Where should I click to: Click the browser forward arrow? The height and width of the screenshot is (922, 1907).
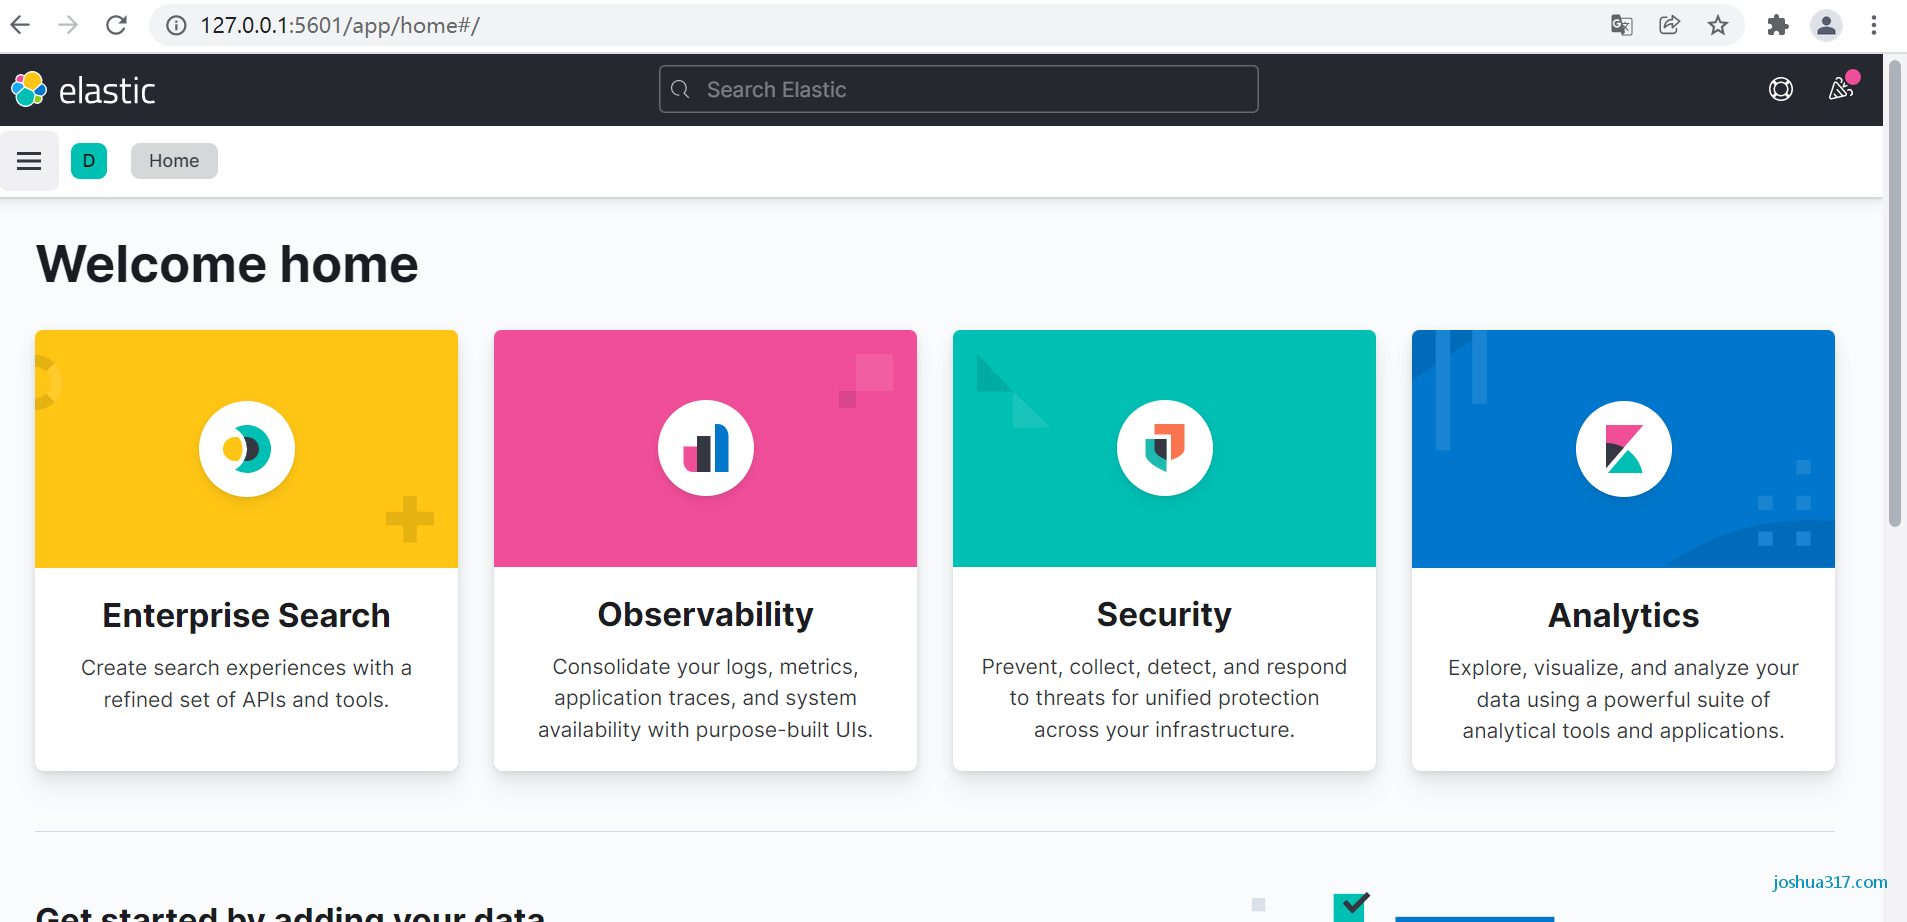(x=68, y=25)
